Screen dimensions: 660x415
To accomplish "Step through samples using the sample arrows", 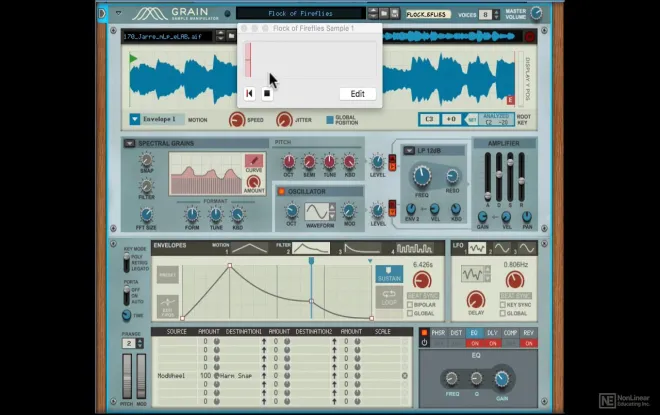I will (220, 36).
